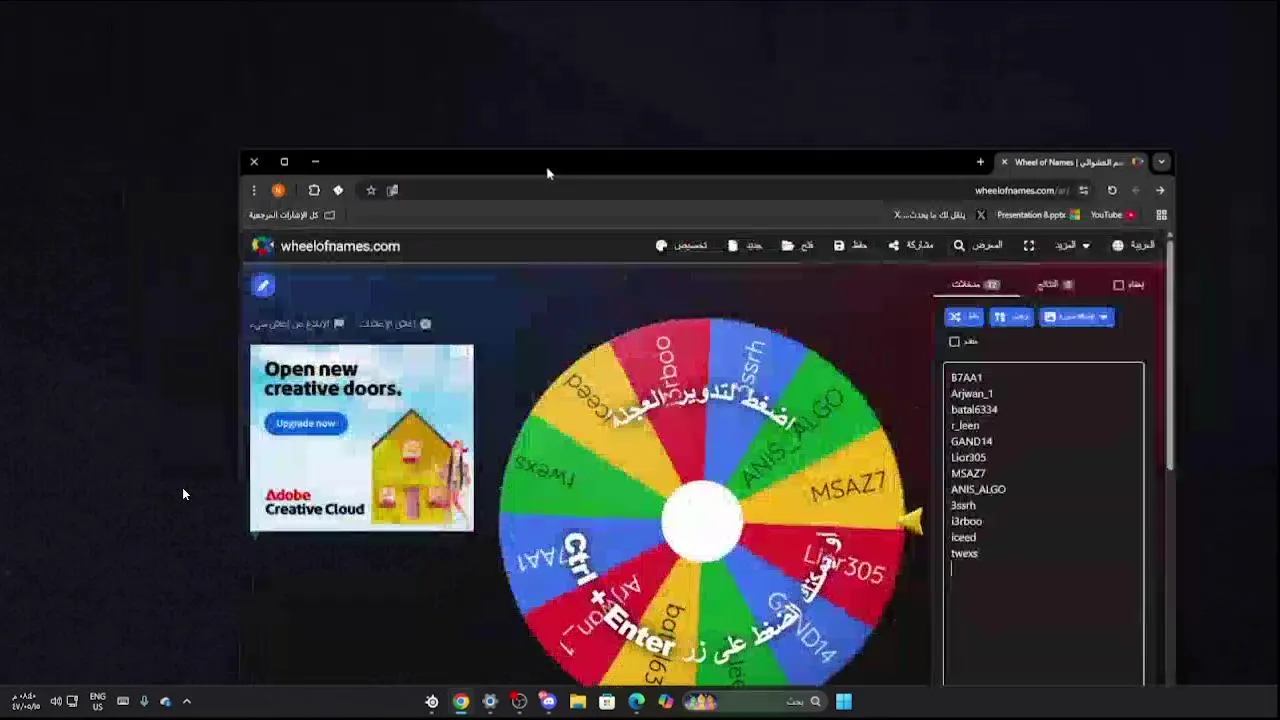This screenshot has height=720, width=1280.
Task: Open a saved wheel using the folder icon
Action: (x=788, y=246)
